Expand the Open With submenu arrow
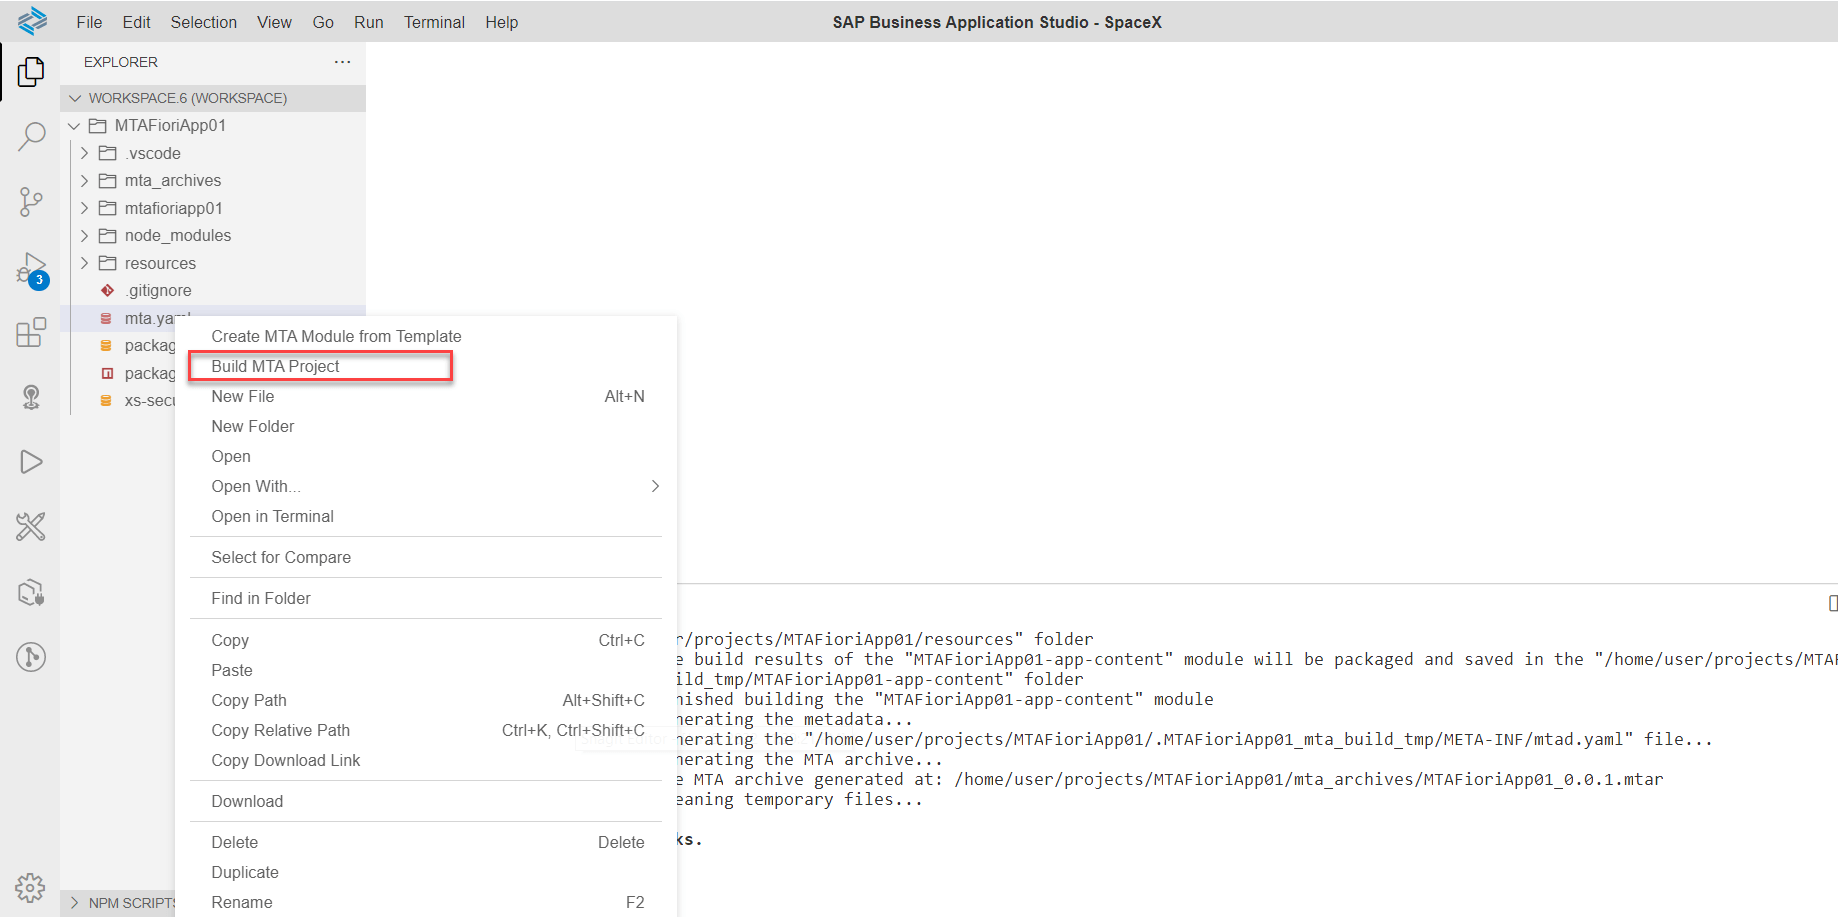The width and height of the screenshot is (1838, 917). tap(655, 486)
